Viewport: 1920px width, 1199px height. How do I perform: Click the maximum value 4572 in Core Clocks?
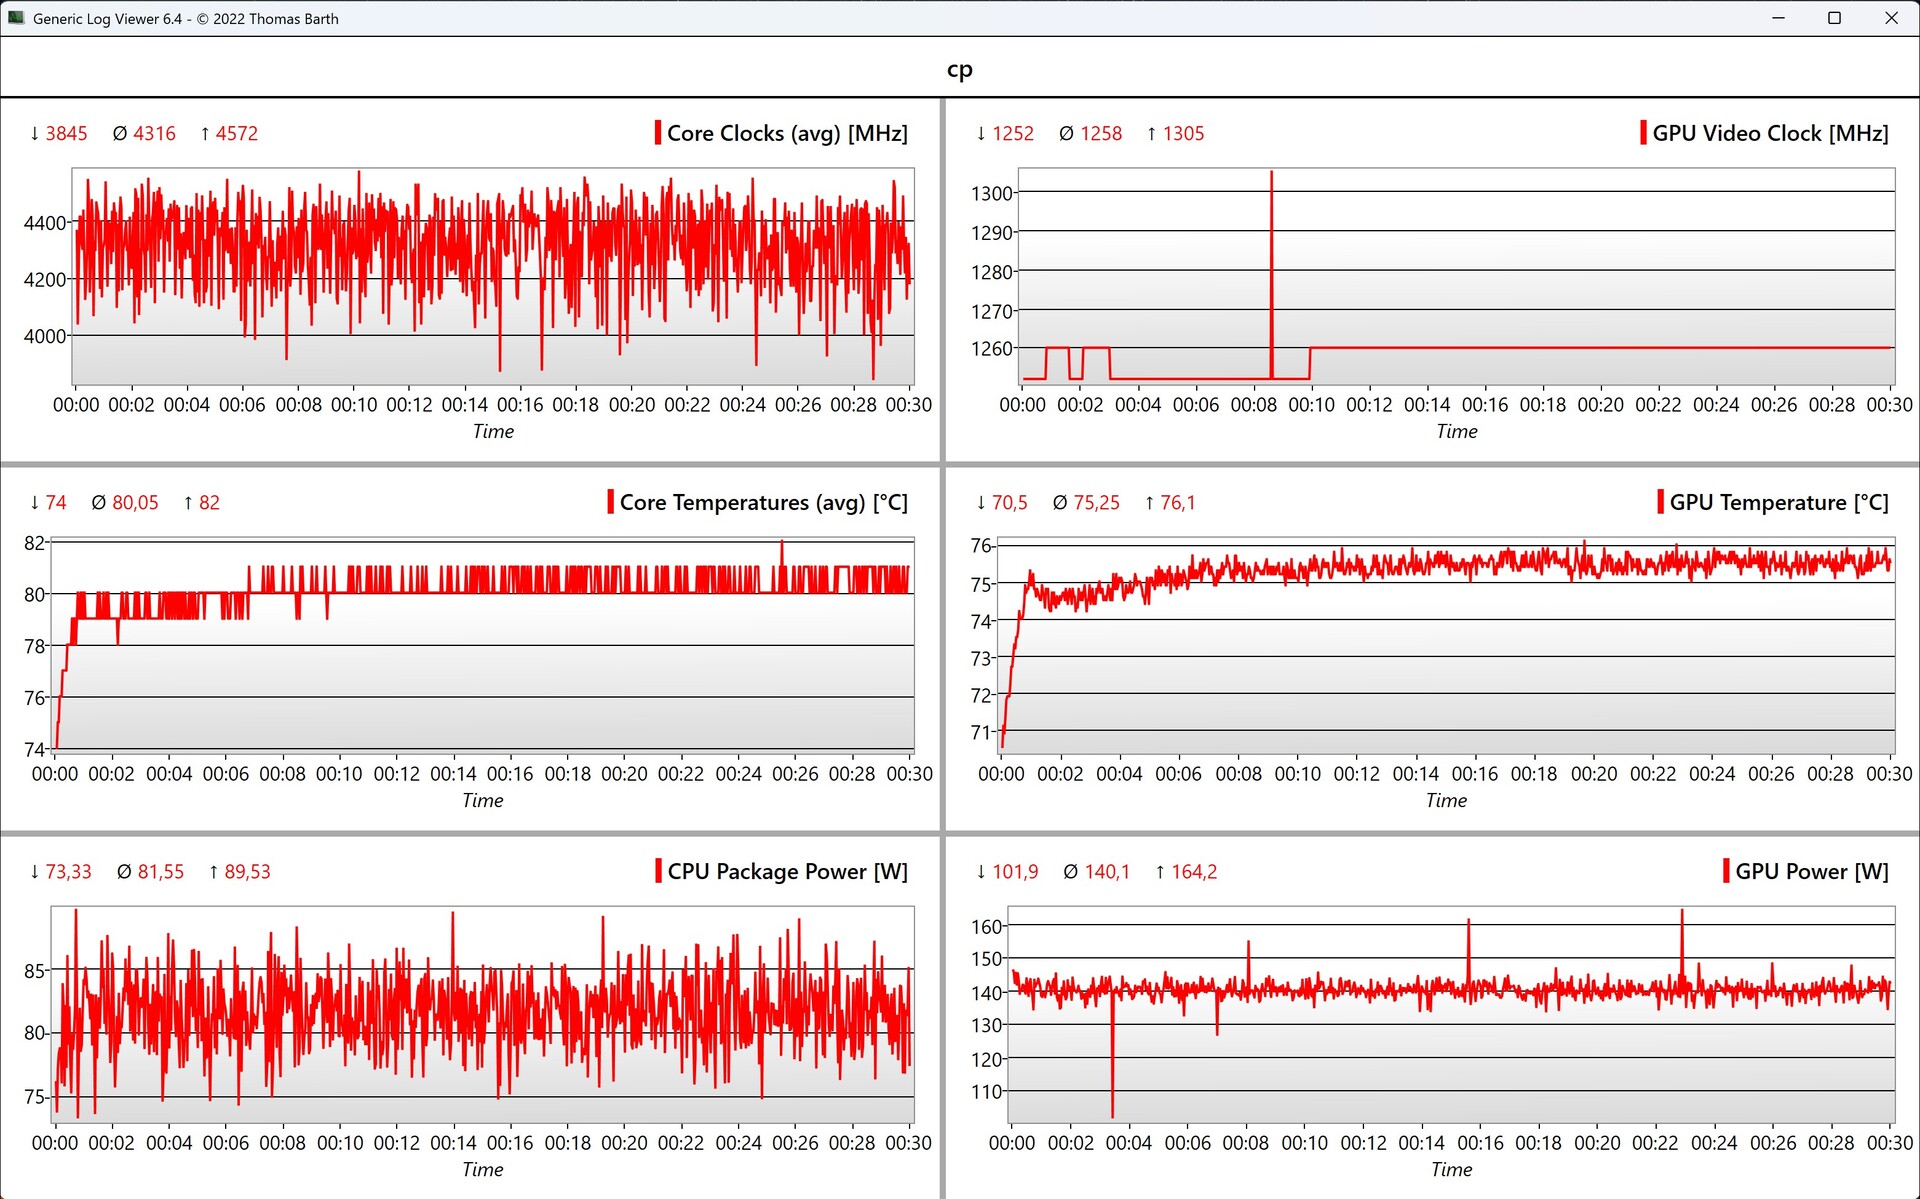coord(236,133)
